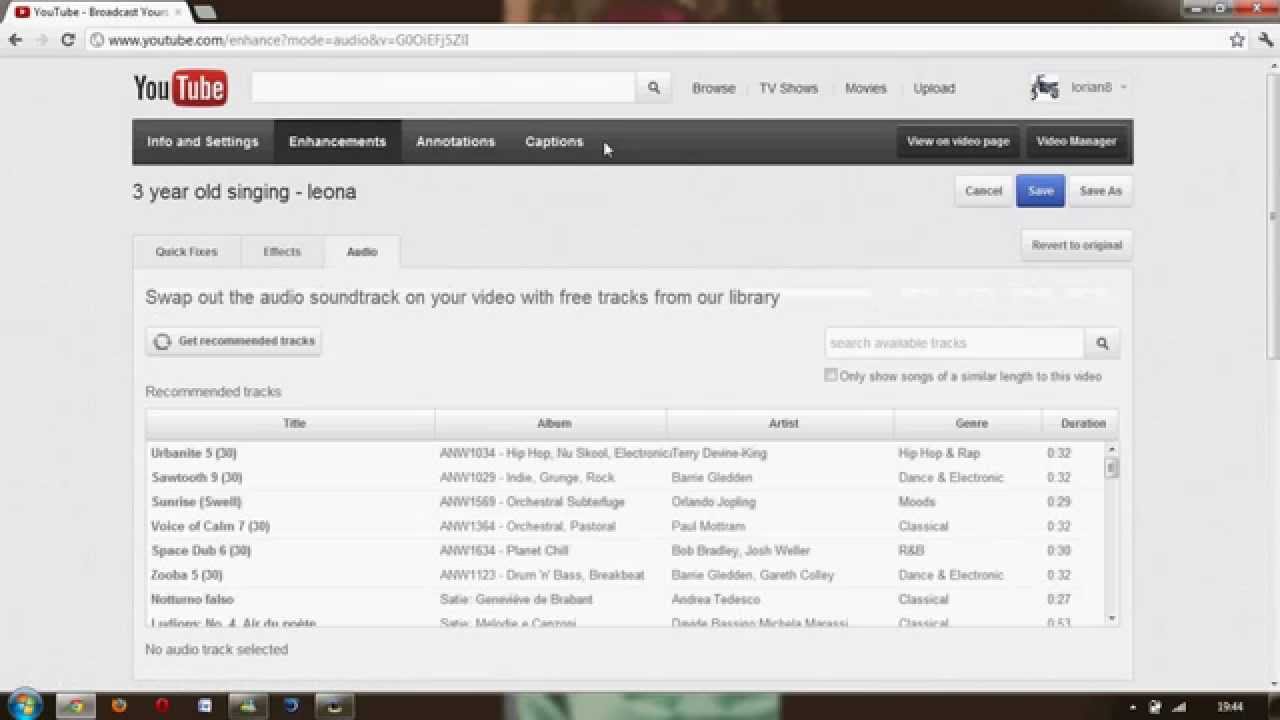Click the network icon in the system tray
This screenshot has height=720, width=1280.
(1179, 707)
